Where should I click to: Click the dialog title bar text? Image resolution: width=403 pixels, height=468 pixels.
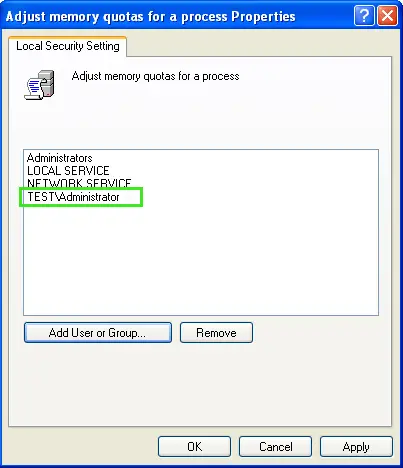(150, 16)
